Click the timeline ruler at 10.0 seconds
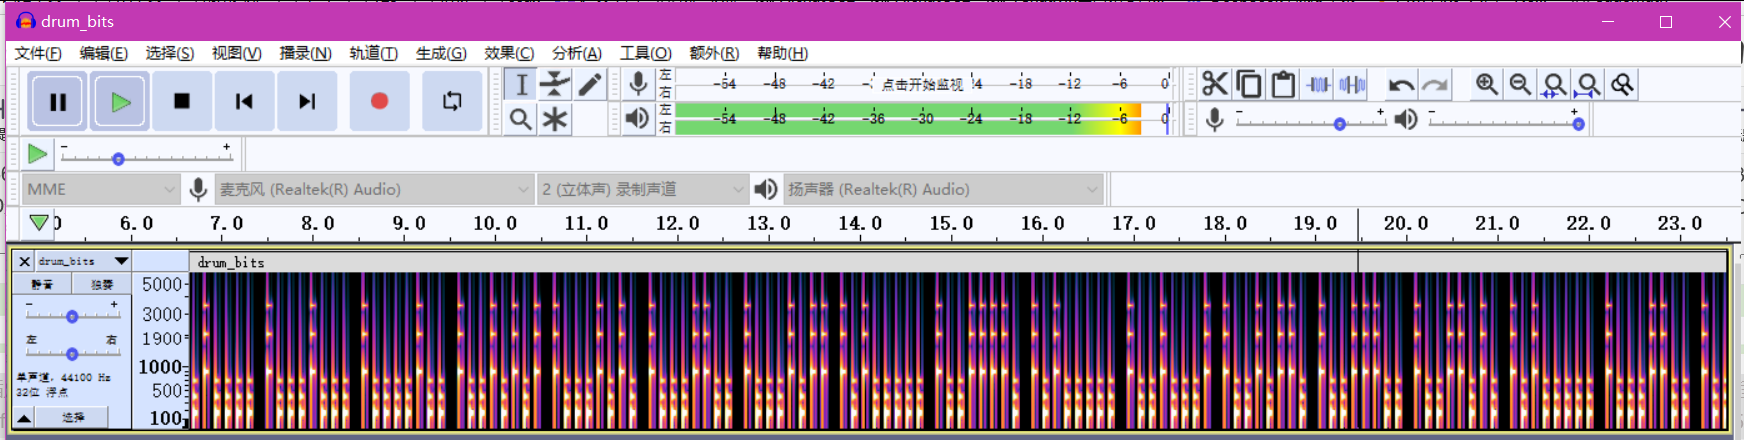This screenshot has width=1744, height=440. pos(495,223)
